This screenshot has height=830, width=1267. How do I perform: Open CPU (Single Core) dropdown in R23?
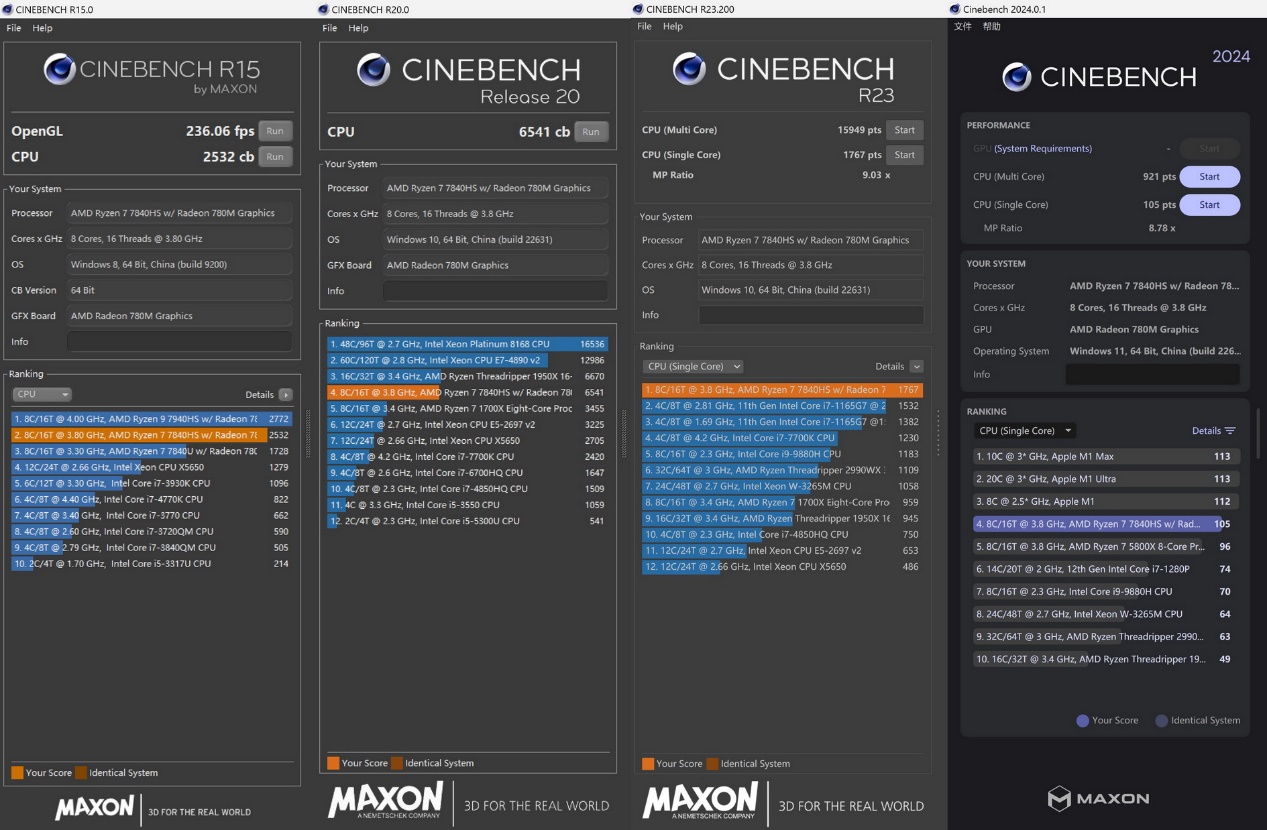point(693,367)
